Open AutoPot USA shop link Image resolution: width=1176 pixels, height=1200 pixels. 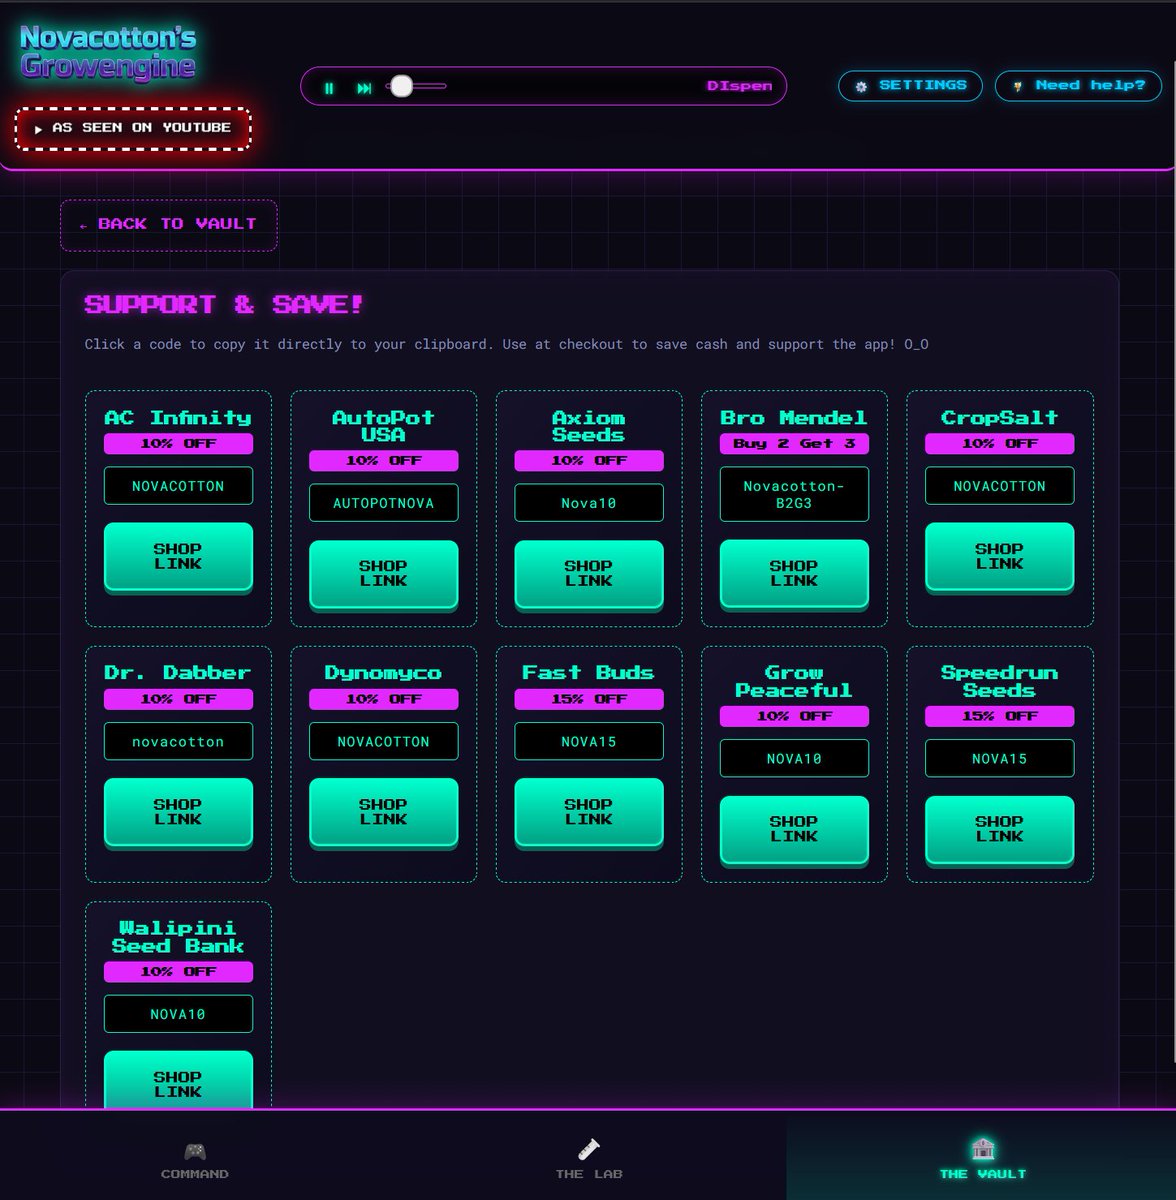(384, 574)
